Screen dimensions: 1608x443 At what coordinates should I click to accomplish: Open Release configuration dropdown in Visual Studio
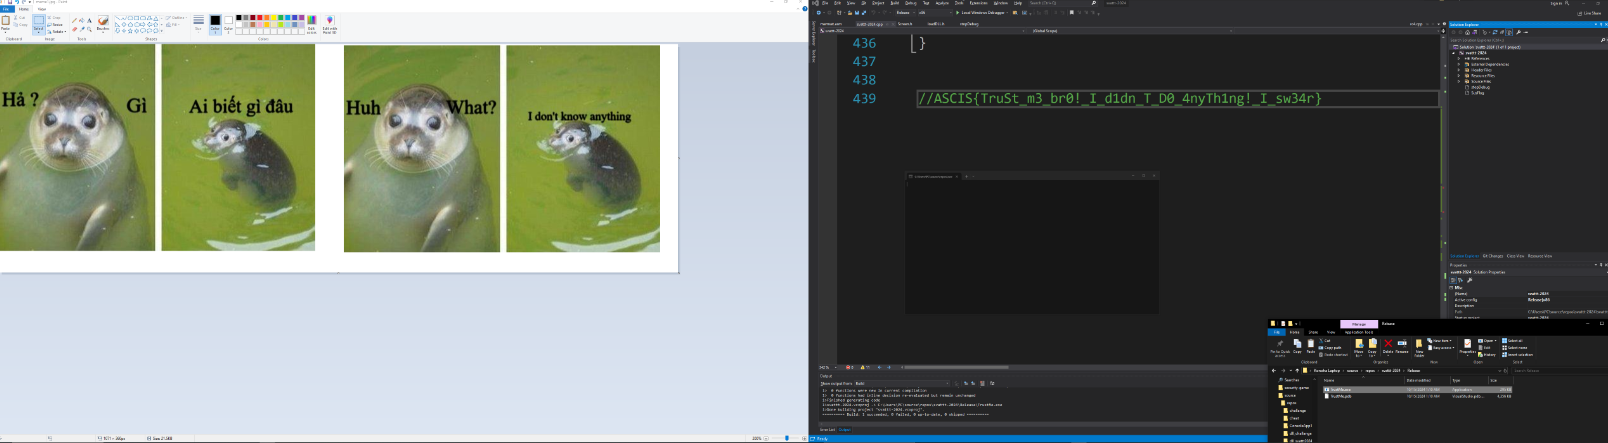click(x=905, y=13)
